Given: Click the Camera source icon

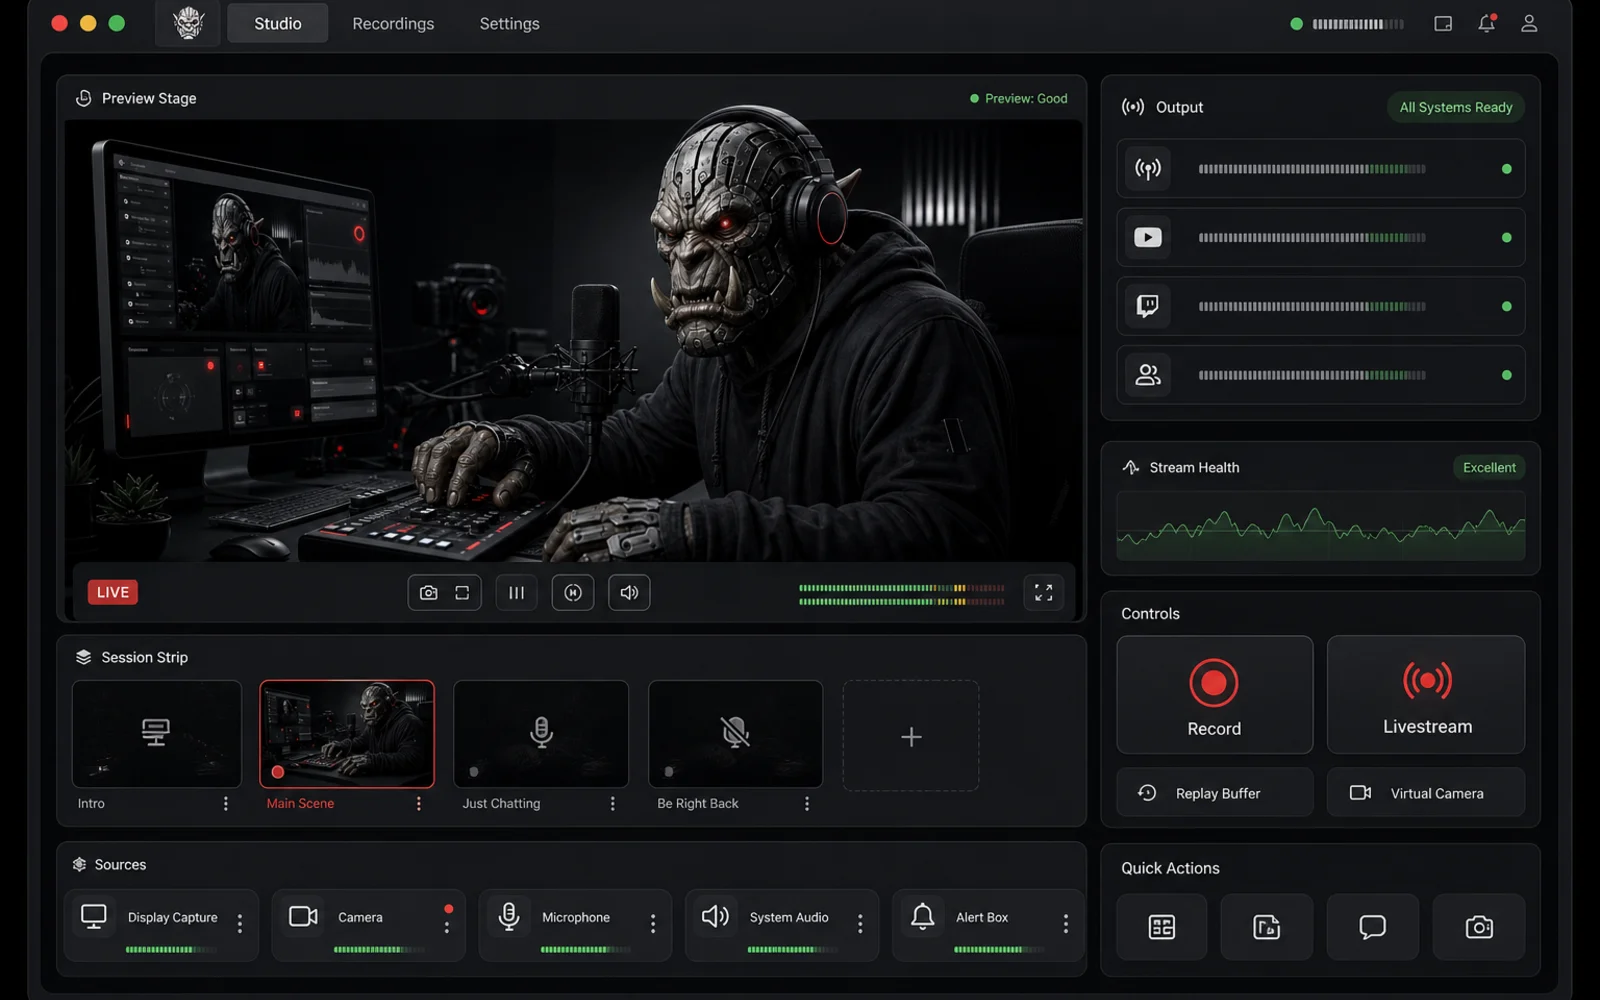Looking at the screenshot, I should 303,916.
